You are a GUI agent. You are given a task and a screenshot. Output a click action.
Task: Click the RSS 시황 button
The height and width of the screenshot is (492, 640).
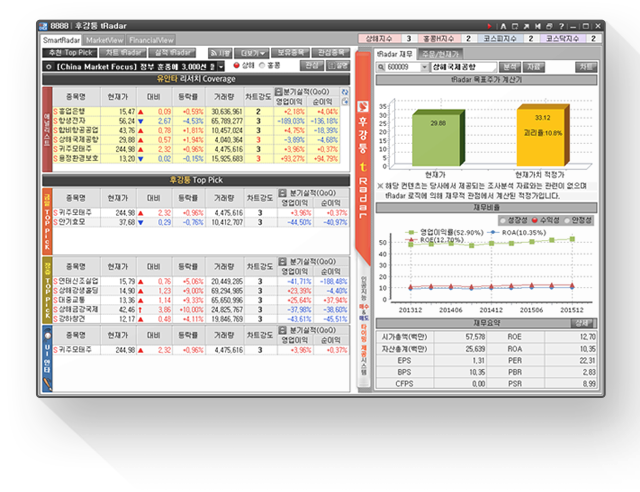click(x=220, y=53)
